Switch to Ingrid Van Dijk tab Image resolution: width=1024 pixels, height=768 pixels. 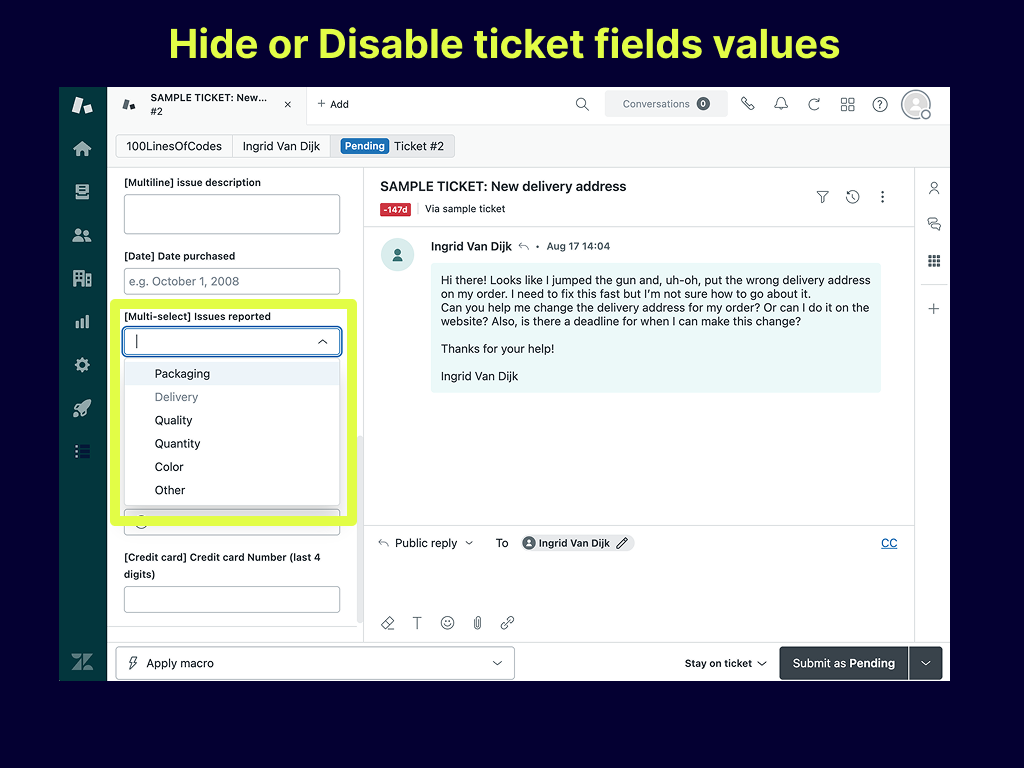click(x=281, y=146)
